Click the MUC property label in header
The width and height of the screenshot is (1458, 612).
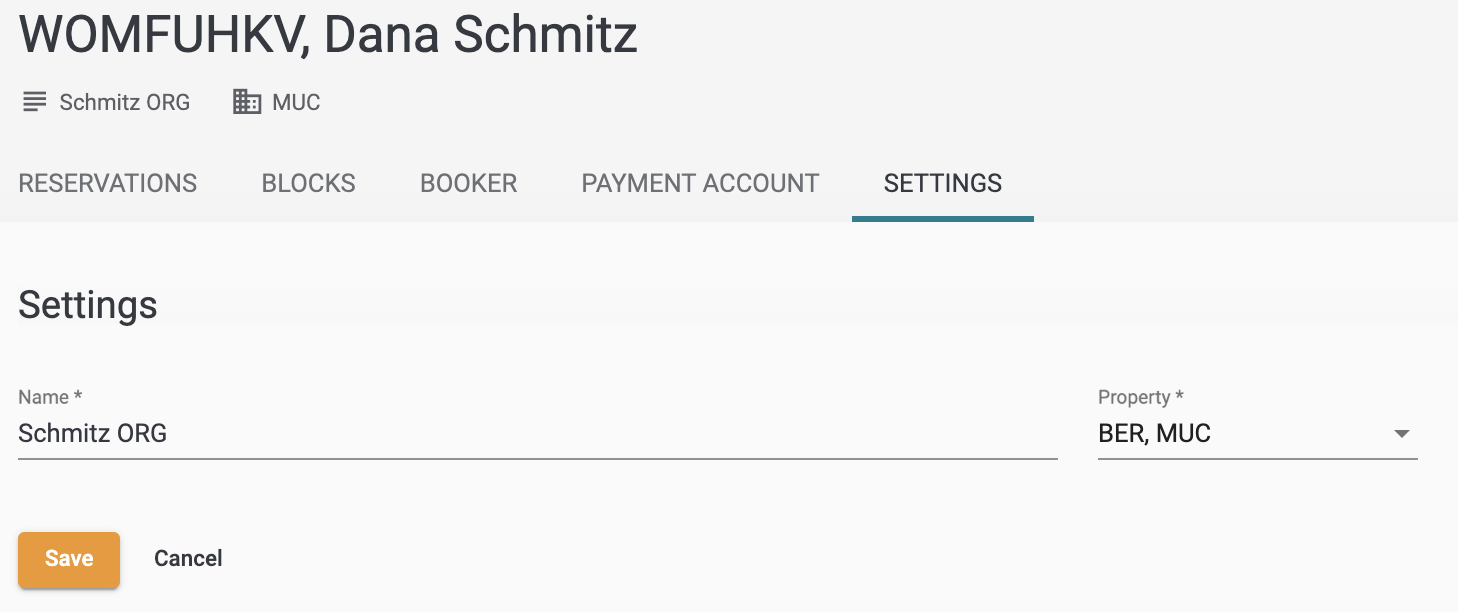click(296, 102)
